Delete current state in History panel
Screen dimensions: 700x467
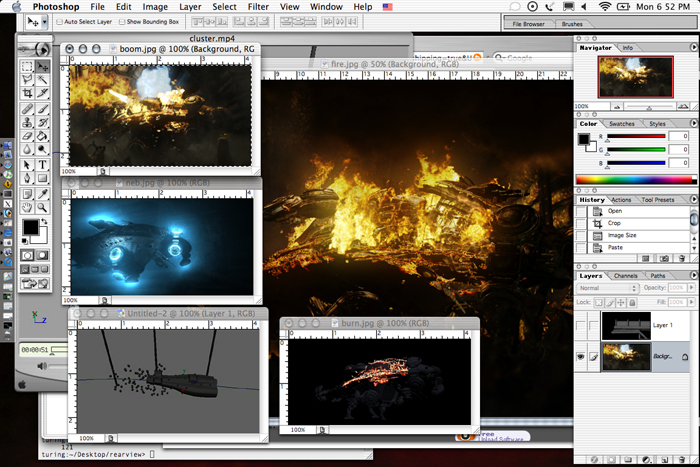click(681, 259)
